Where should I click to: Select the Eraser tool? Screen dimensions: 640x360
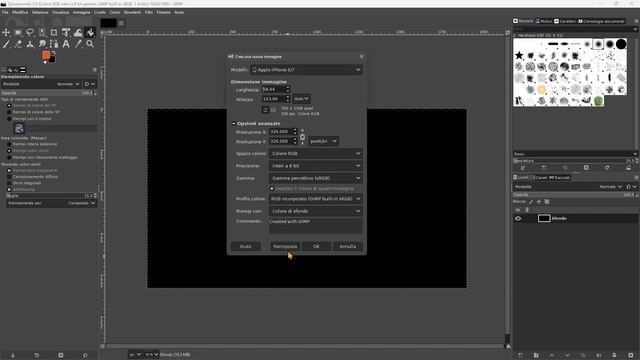pos(18,44)
